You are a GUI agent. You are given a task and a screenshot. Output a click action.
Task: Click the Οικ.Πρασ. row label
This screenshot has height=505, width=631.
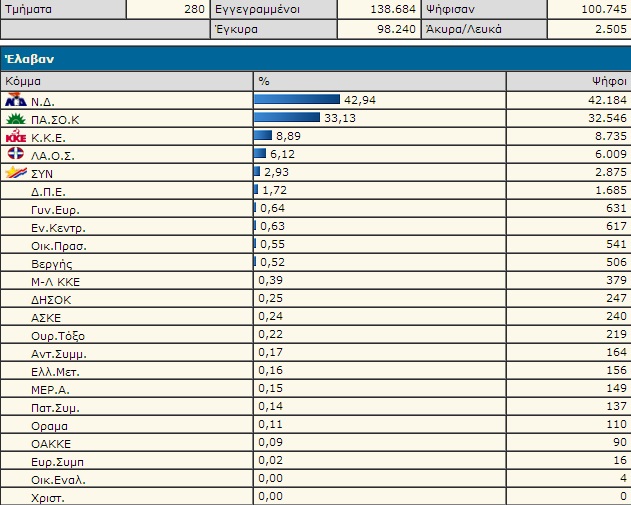(x=59, y=246)
